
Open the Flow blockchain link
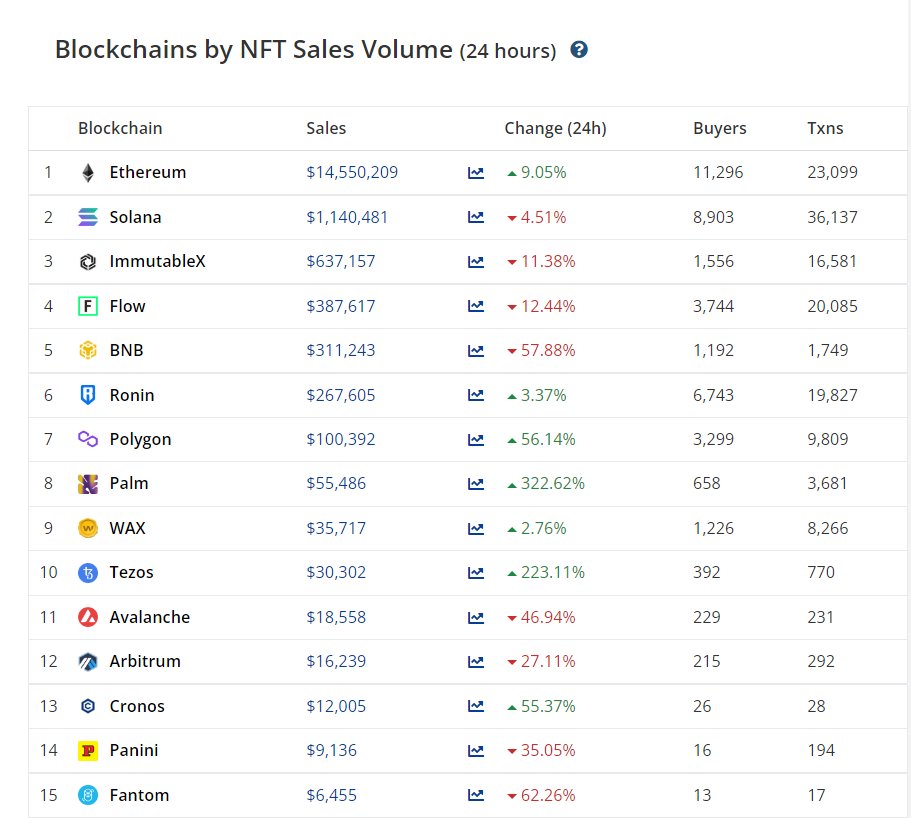point(127,306)
